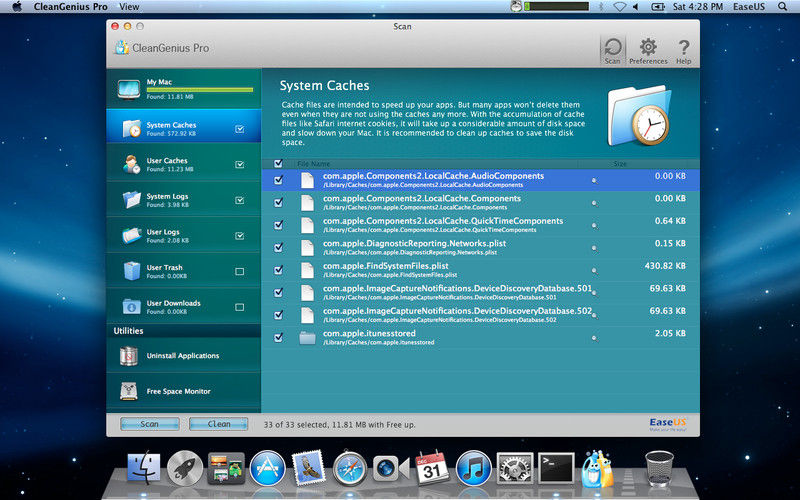The width and height of the screenshot is (800, 500).
Task: Click the EaseUS logo link
Action: click(668, 424)
